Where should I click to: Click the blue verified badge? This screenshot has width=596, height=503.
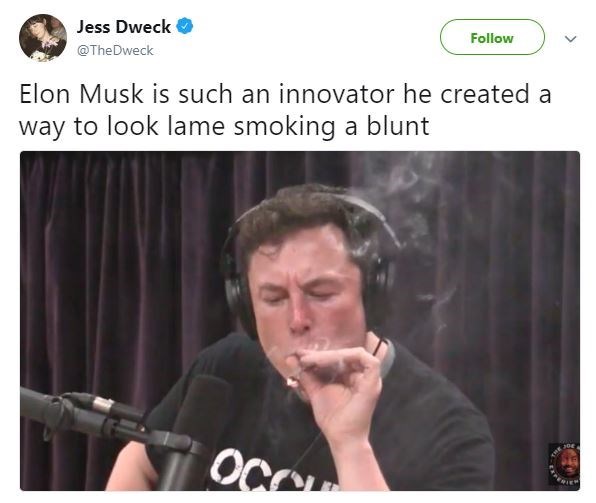click(185, 26)
